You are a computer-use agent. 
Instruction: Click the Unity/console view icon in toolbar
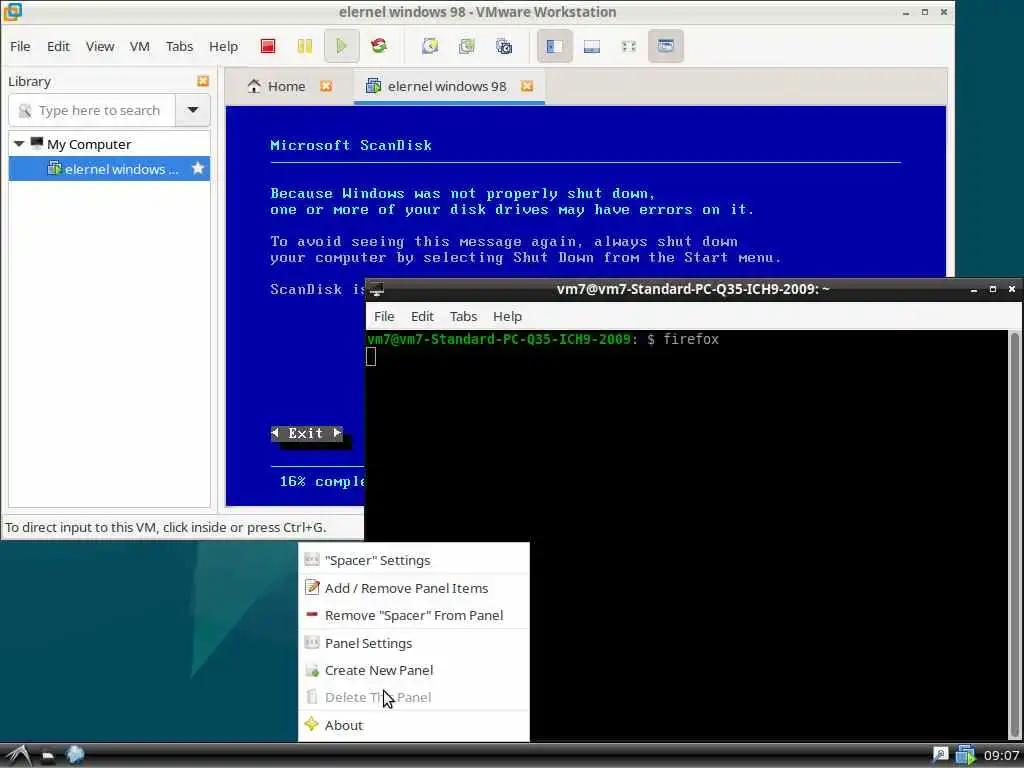(x=665, y=46)
